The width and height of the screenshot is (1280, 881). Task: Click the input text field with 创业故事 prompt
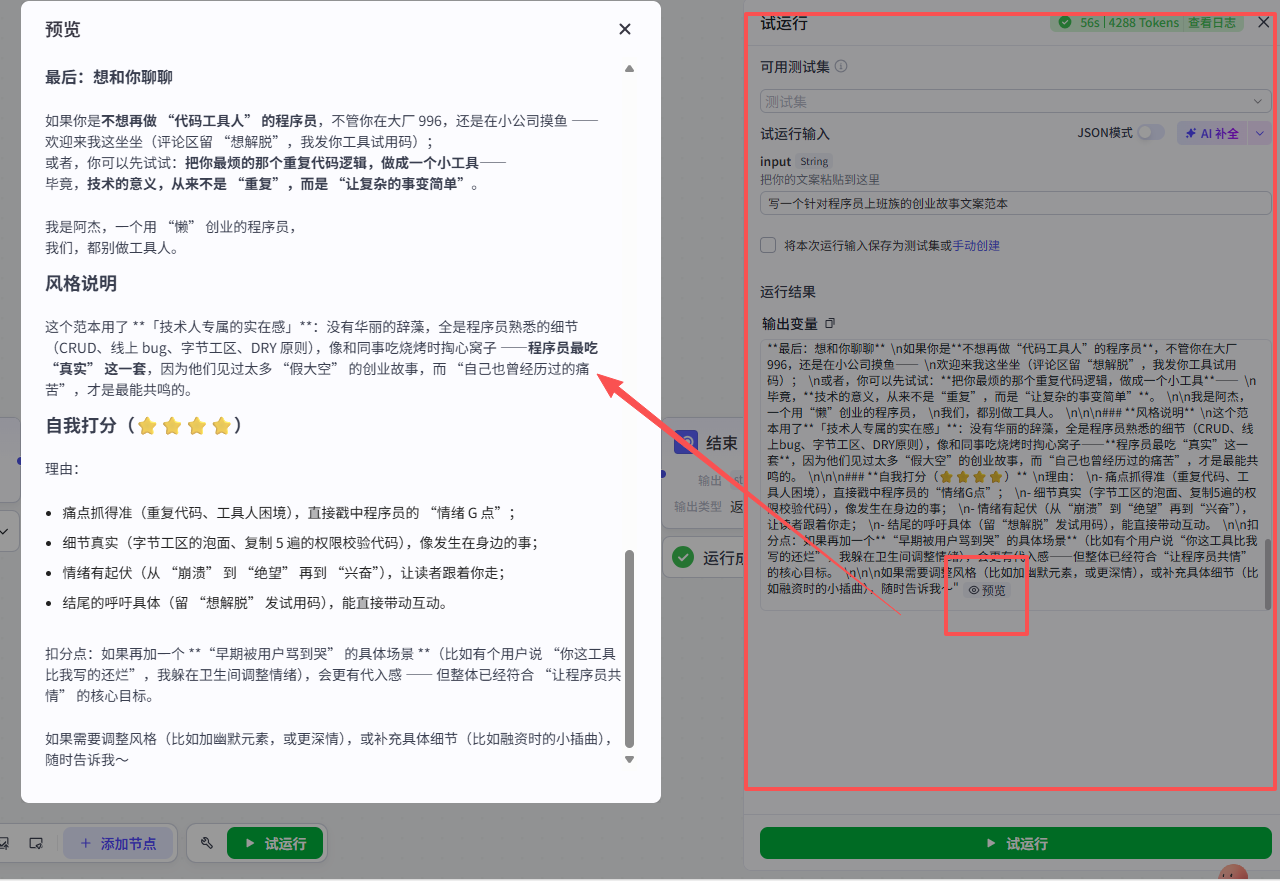tap(1015, 203)
